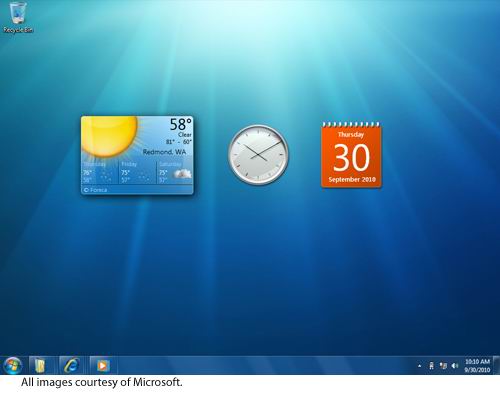The image size is (500, 396).
Task: Click the 58° current temperature
Action: [x=181, y=124]
